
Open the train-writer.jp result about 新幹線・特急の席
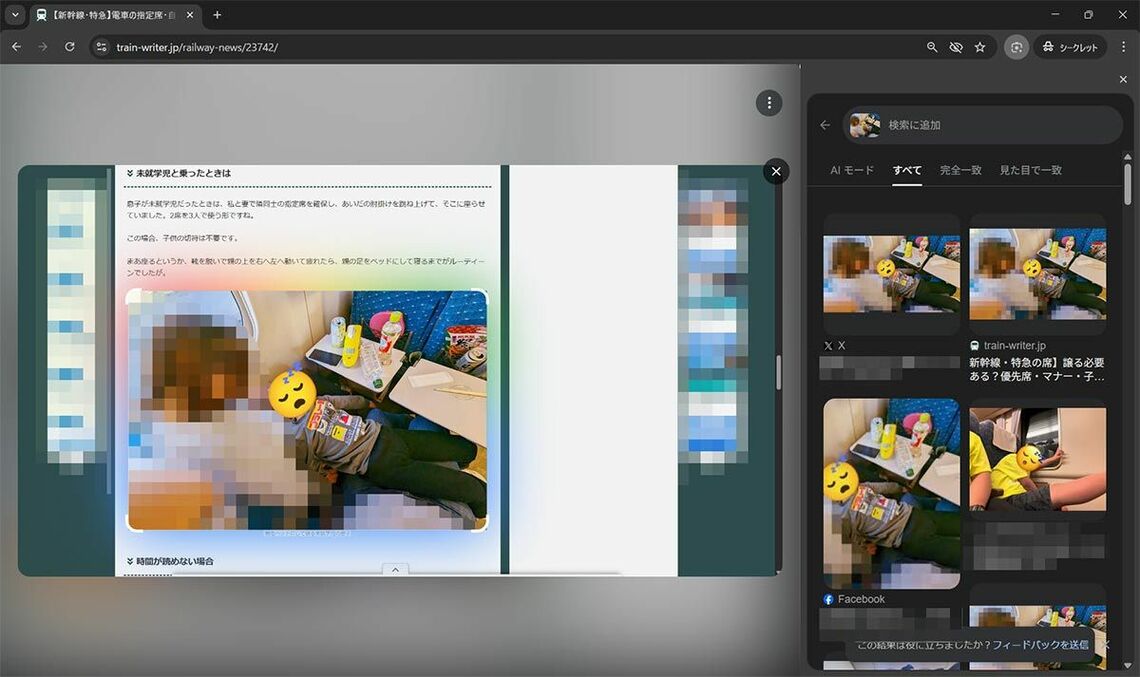[x=1037, y=367]
